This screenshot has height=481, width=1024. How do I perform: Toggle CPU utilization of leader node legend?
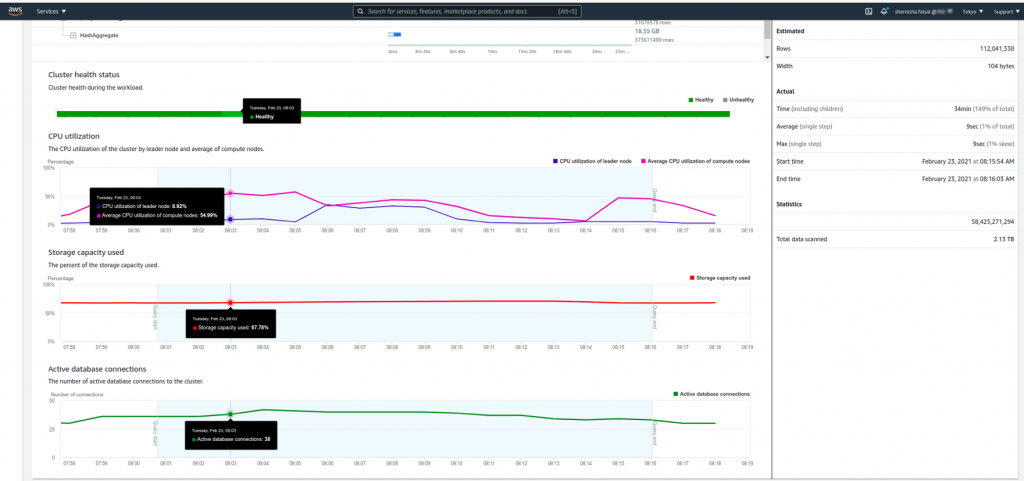click(x=592, y=161)
